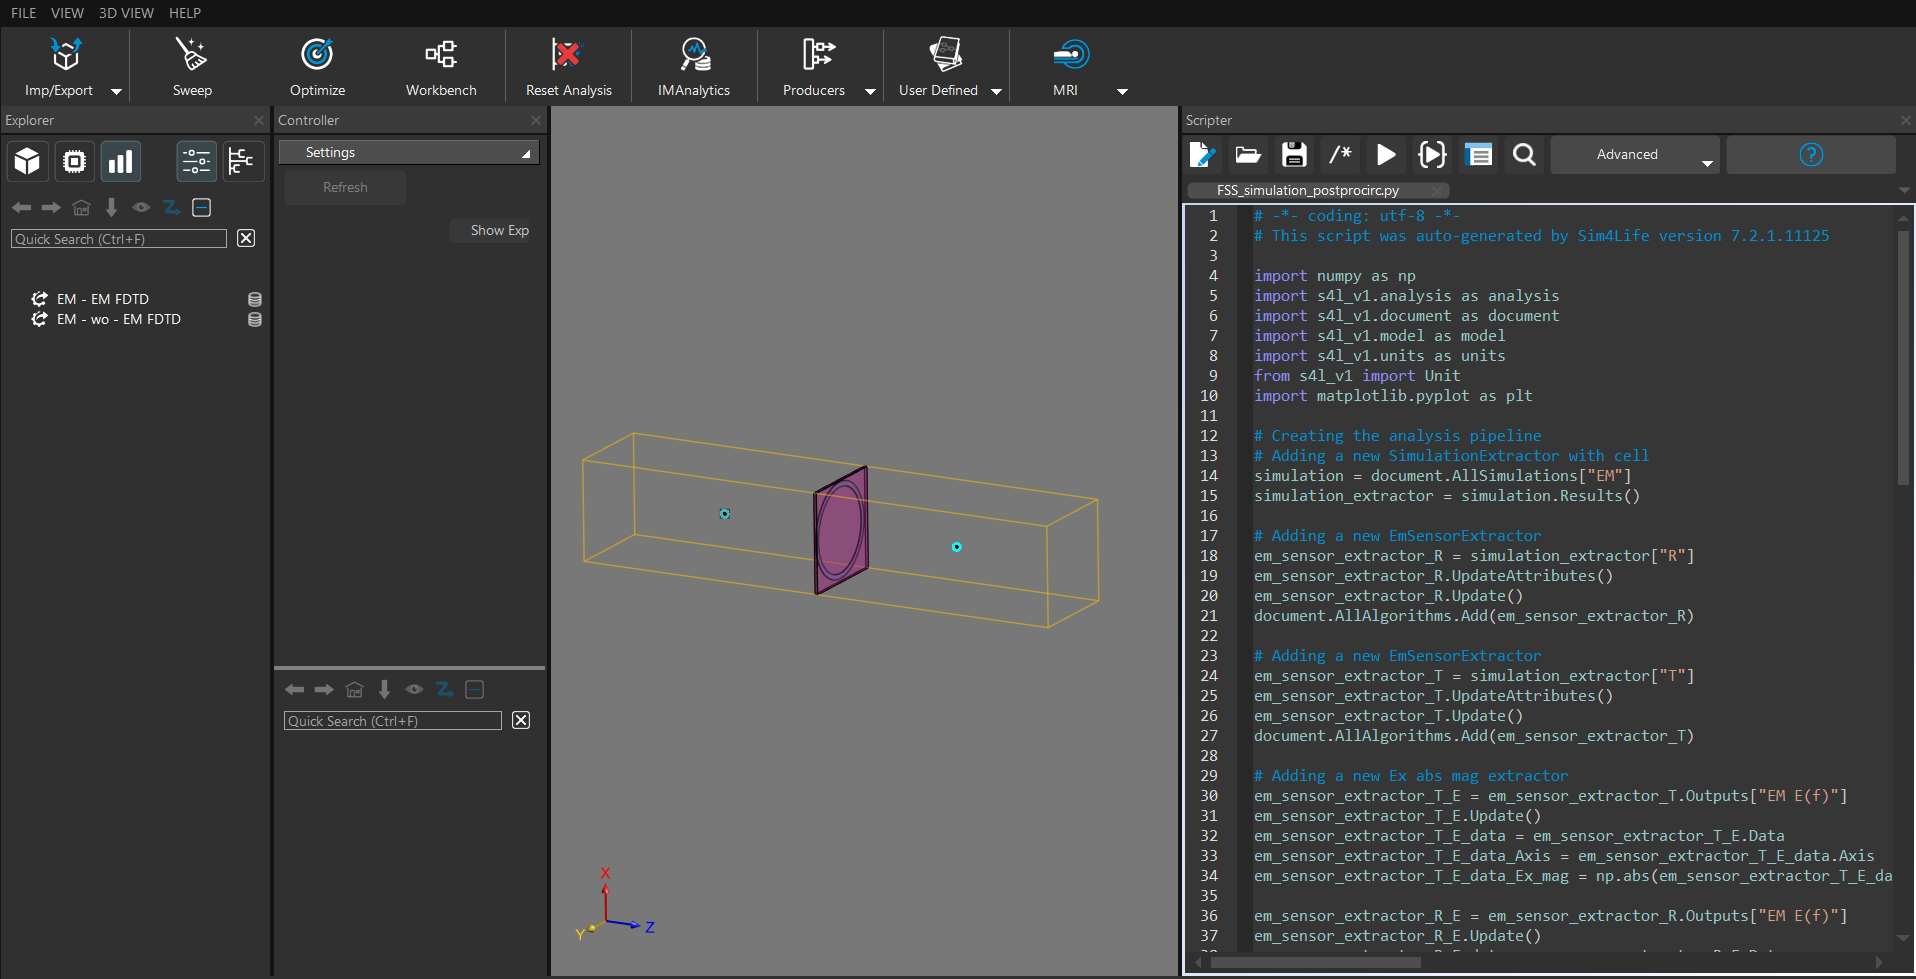Viewport: 1916px width, 979px height.
Task: Toggle the properties sliders panel button in Explorer
Action: [x=196, y=161]
